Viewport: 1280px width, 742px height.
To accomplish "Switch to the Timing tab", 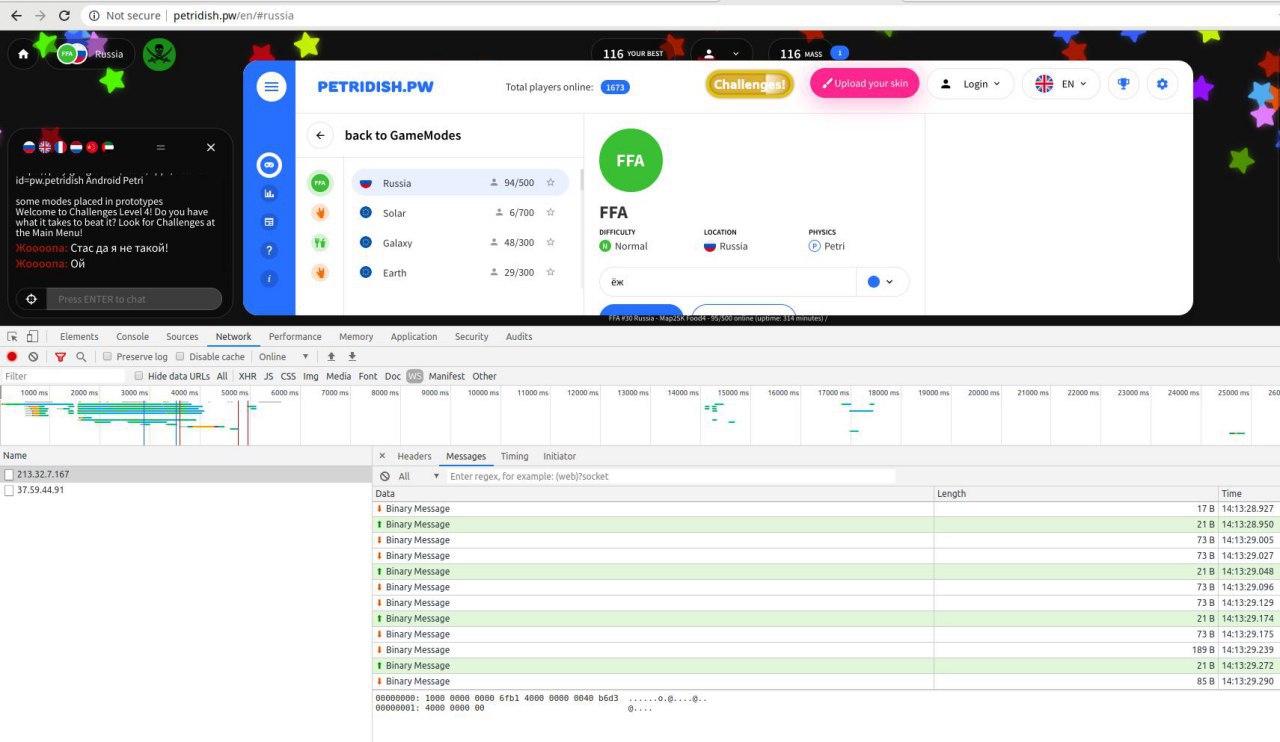I will [514, 456].
